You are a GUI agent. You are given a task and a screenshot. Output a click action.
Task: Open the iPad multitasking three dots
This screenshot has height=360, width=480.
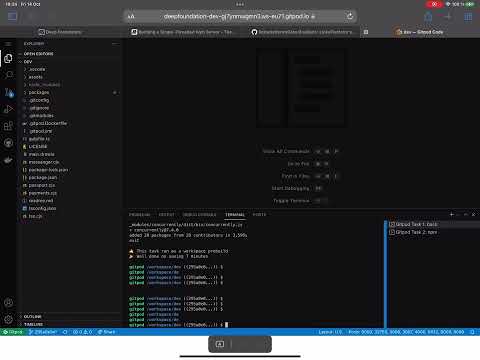(240, 4)
